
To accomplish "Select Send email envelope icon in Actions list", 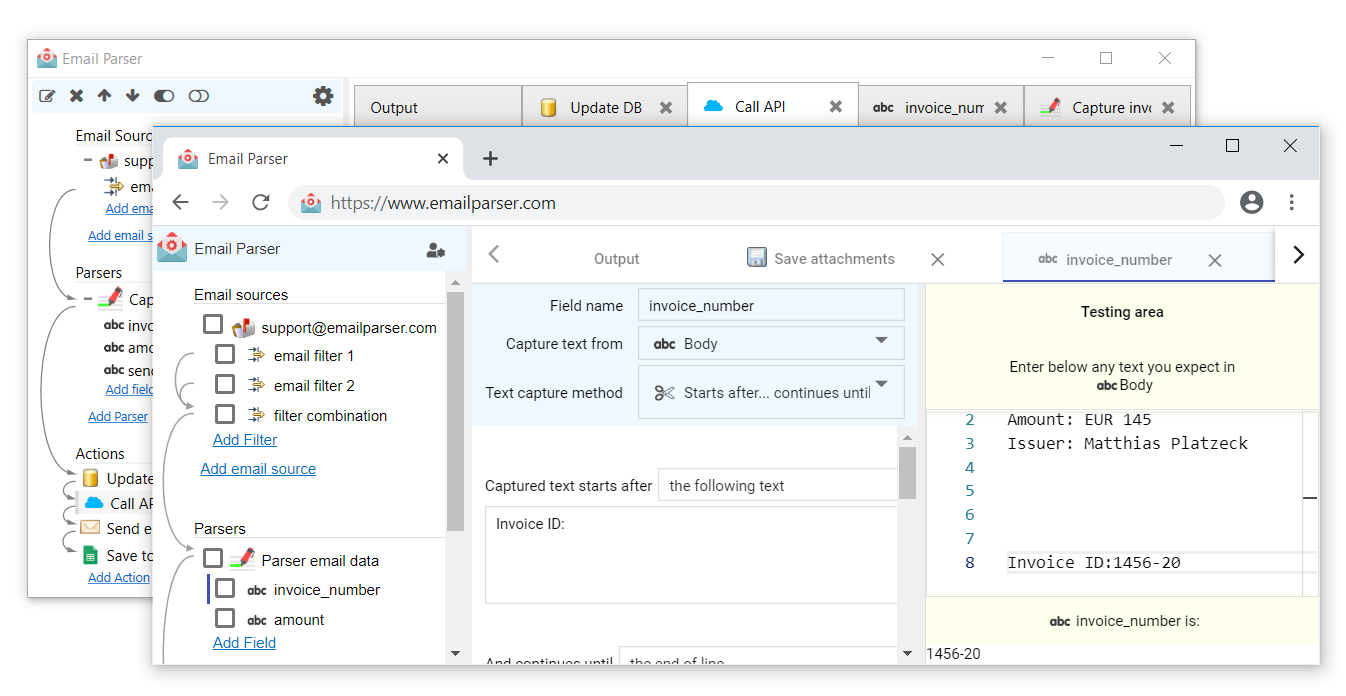I will (91, 527).
